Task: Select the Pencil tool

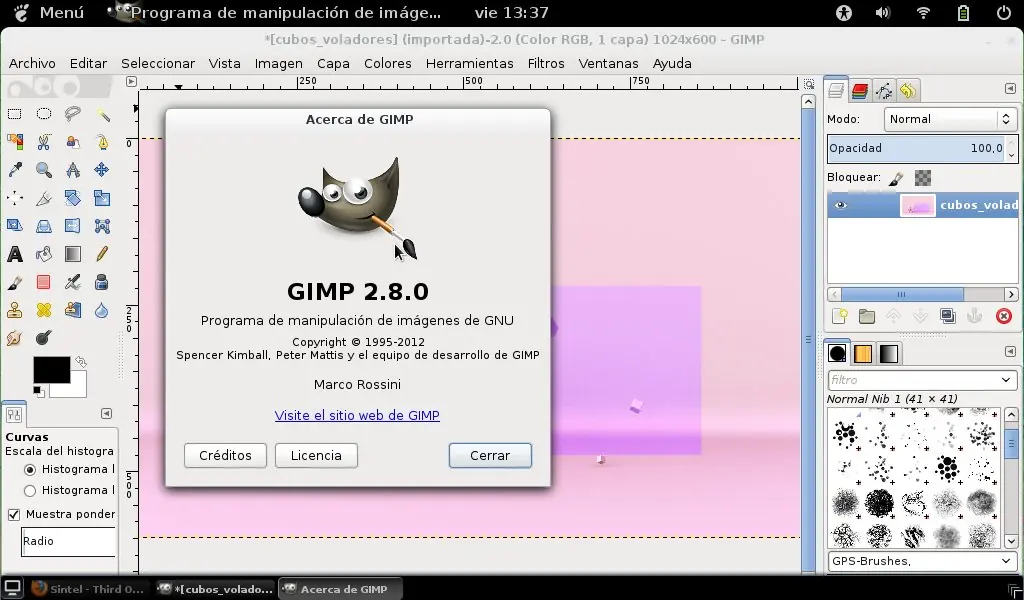Action: [102, 254]
